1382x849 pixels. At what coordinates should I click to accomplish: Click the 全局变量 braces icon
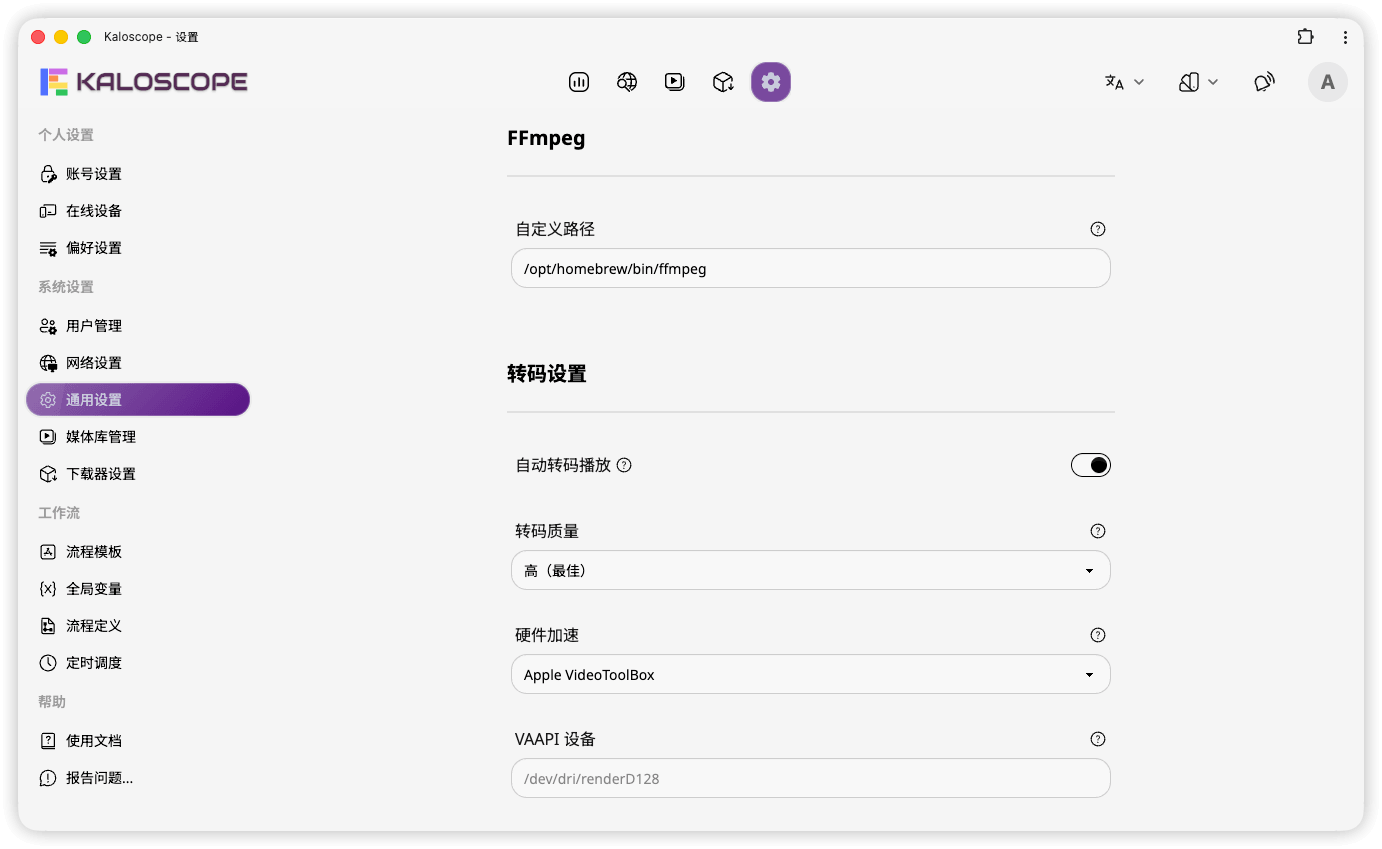point(48,589)
